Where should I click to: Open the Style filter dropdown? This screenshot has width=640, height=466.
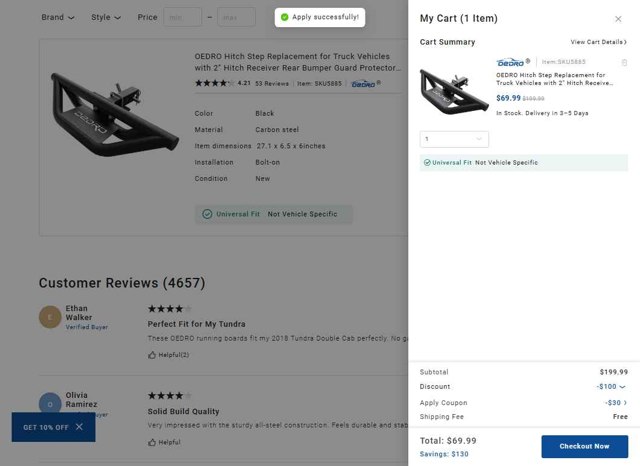106,17
